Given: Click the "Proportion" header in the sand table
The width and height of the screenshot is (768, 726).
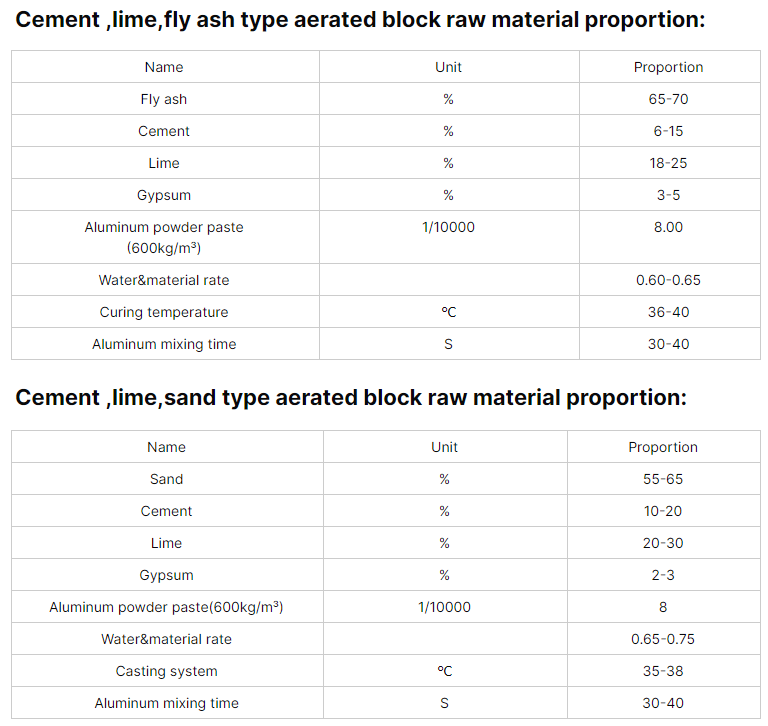Looking at the screenshot, I should pyautogui.click(x=663, y=447).
